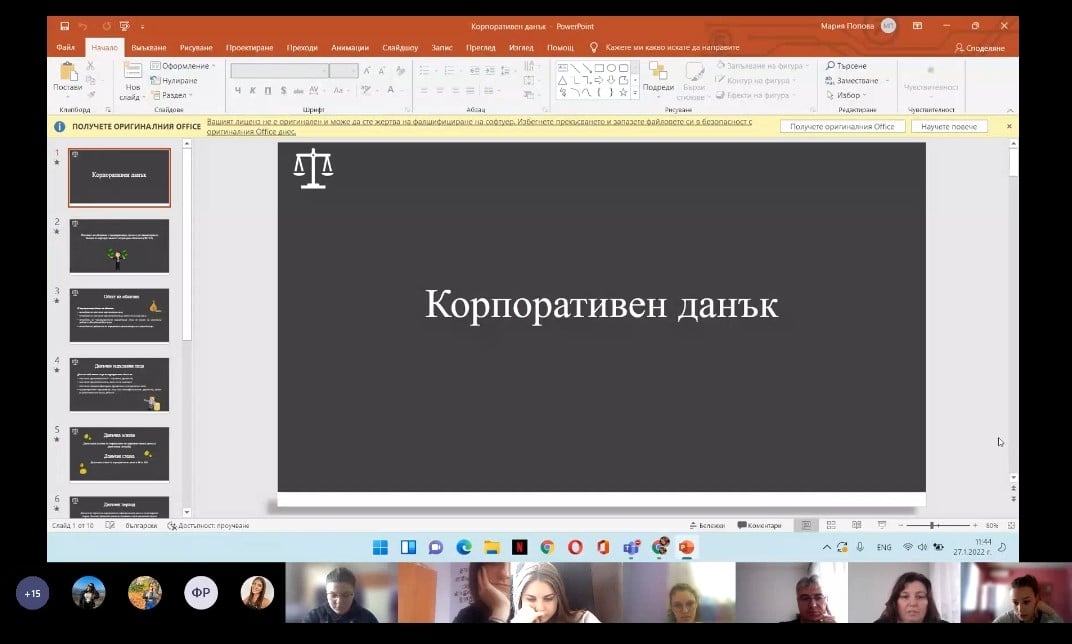Open File Explorer from the taskbar
Image resolution: width=1072 pixels, height=644 pixels.
tap(492, 547)
